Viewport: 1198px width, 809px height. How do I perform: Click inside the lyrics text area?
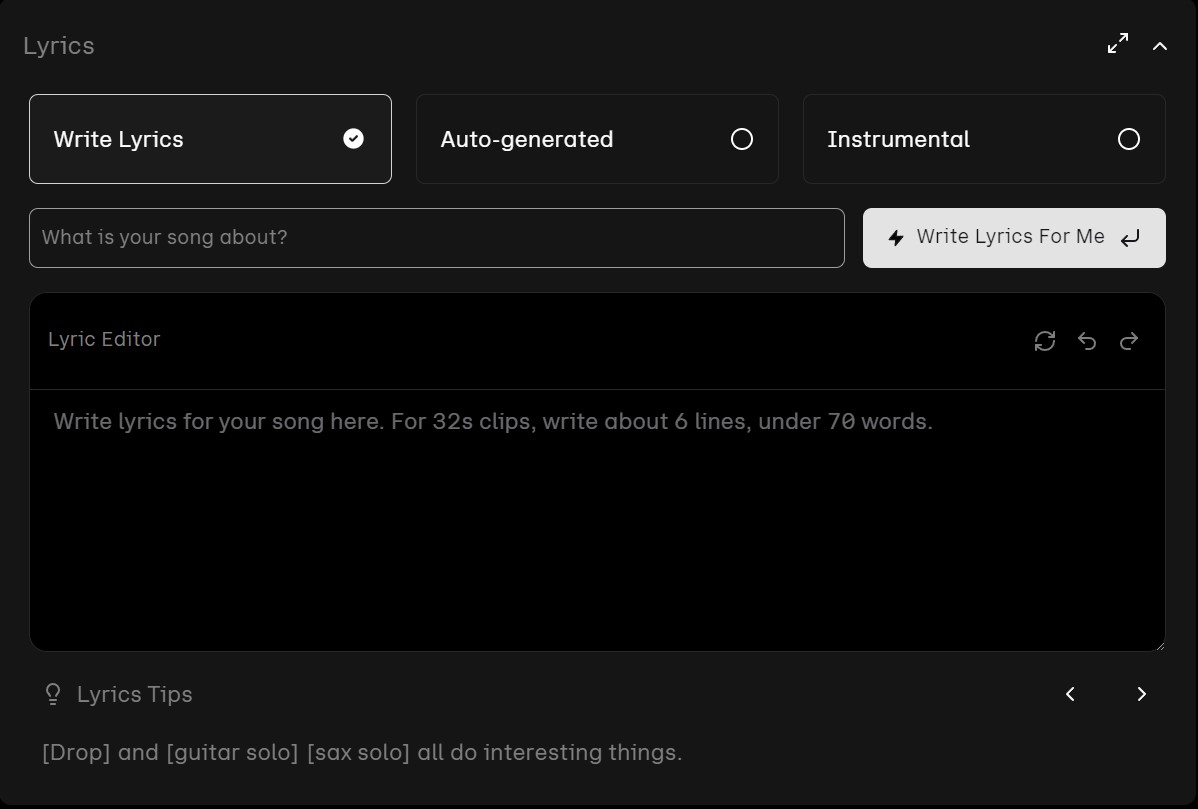tap(596, 520)
